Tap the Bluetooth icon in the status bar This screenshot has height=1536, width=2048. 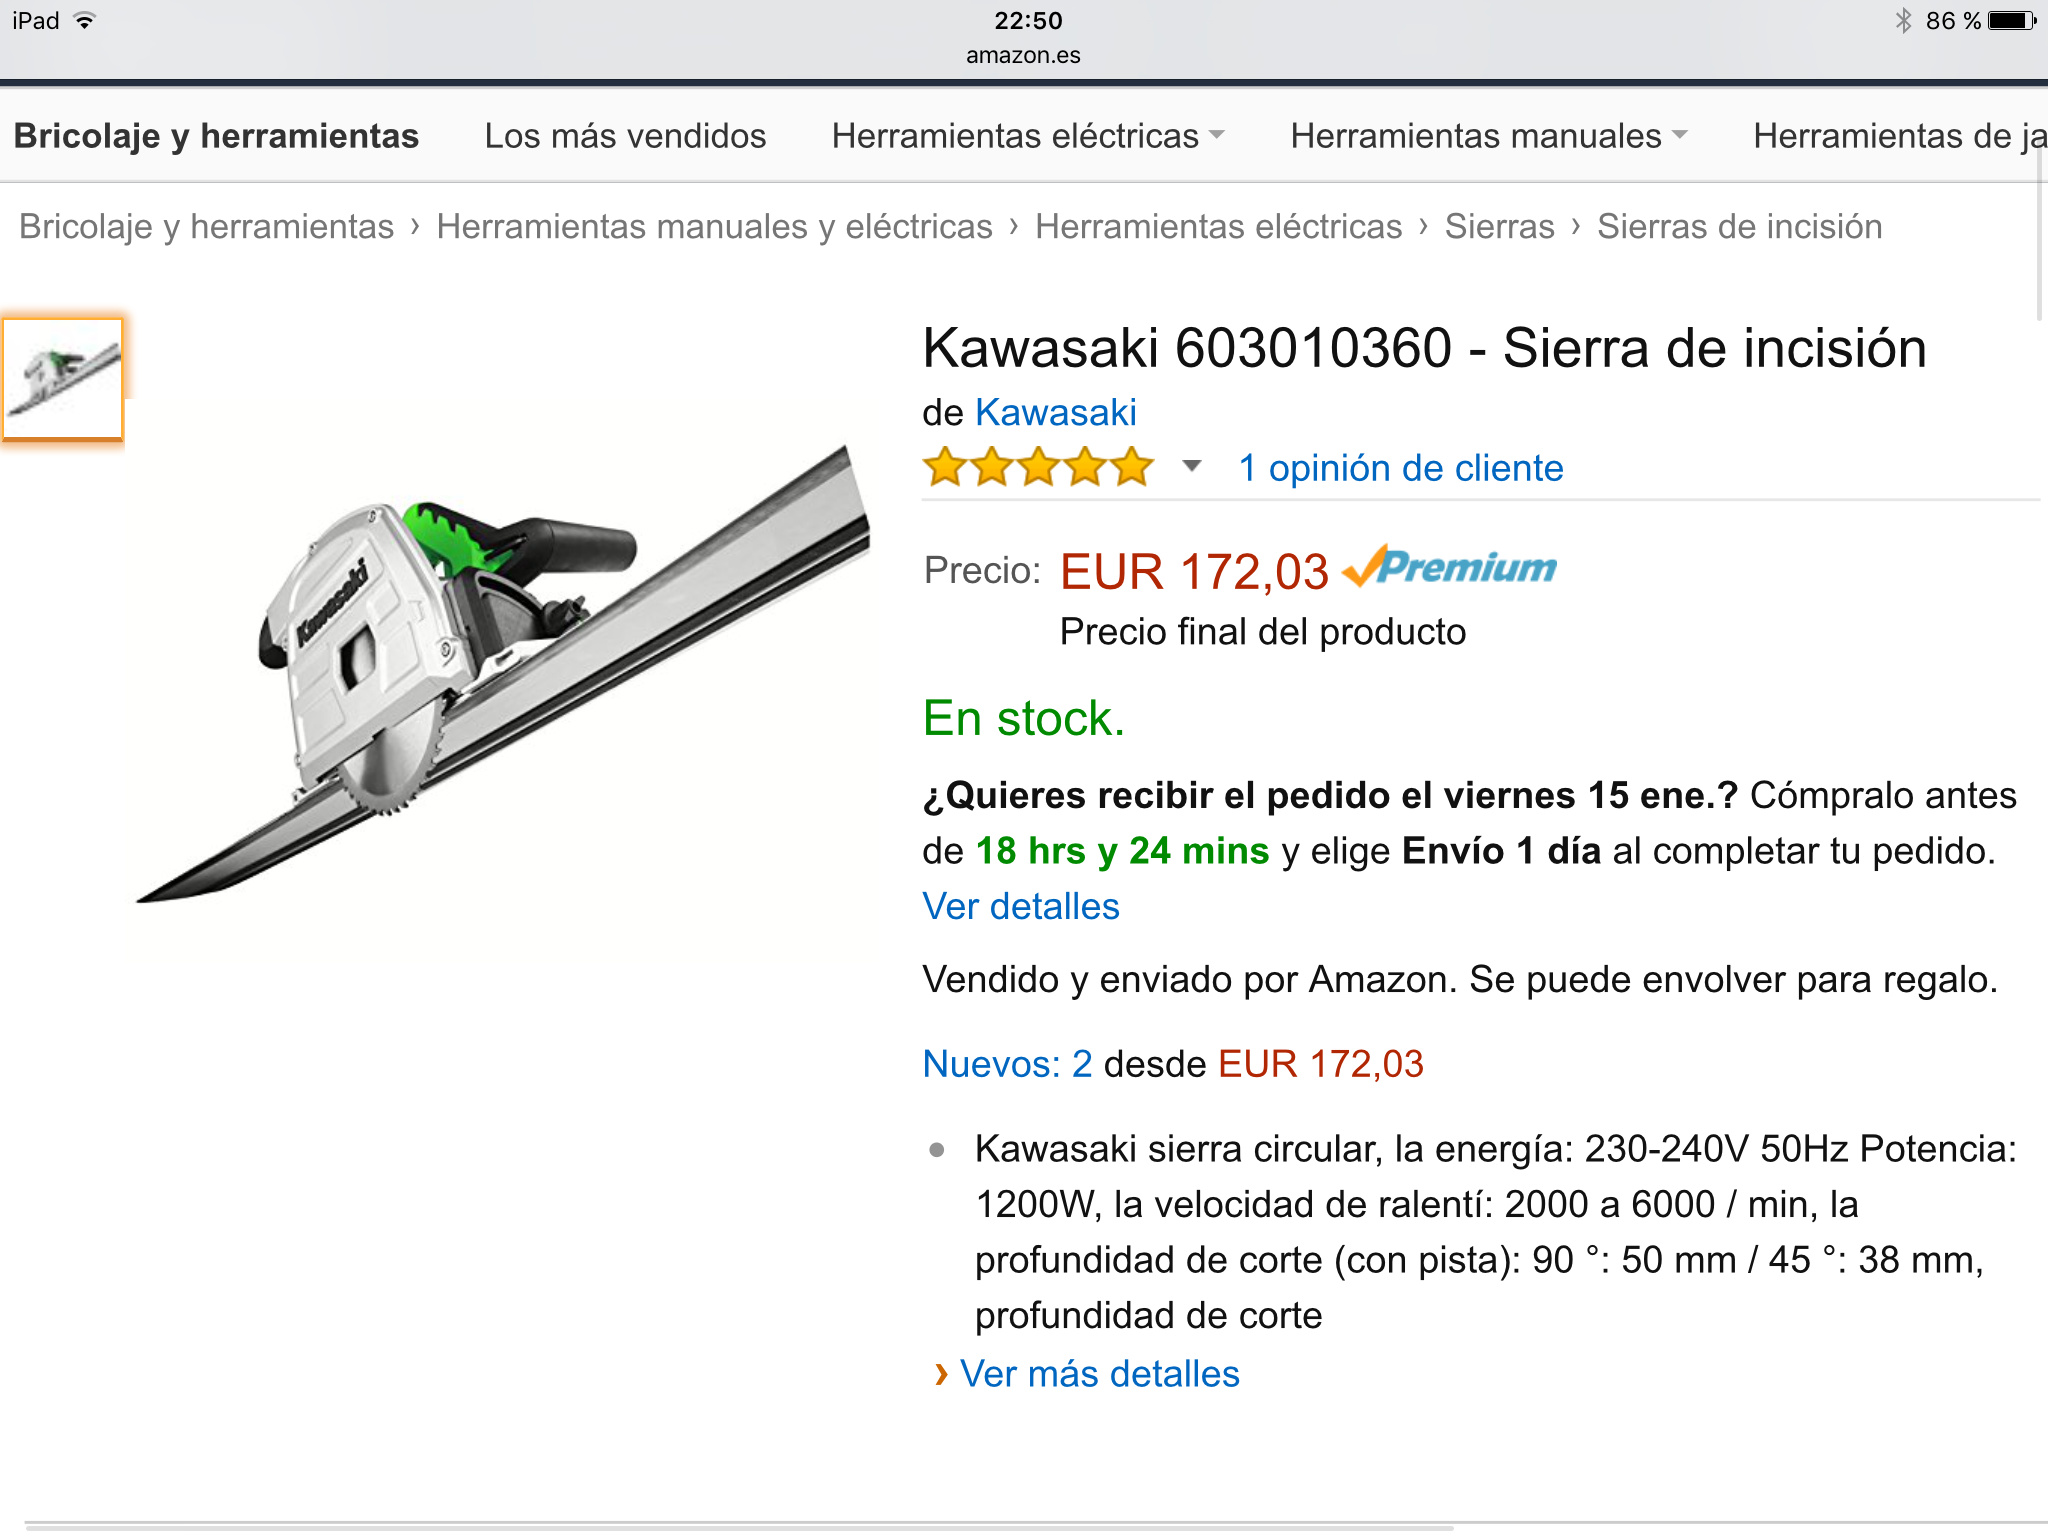(1903, 21)
